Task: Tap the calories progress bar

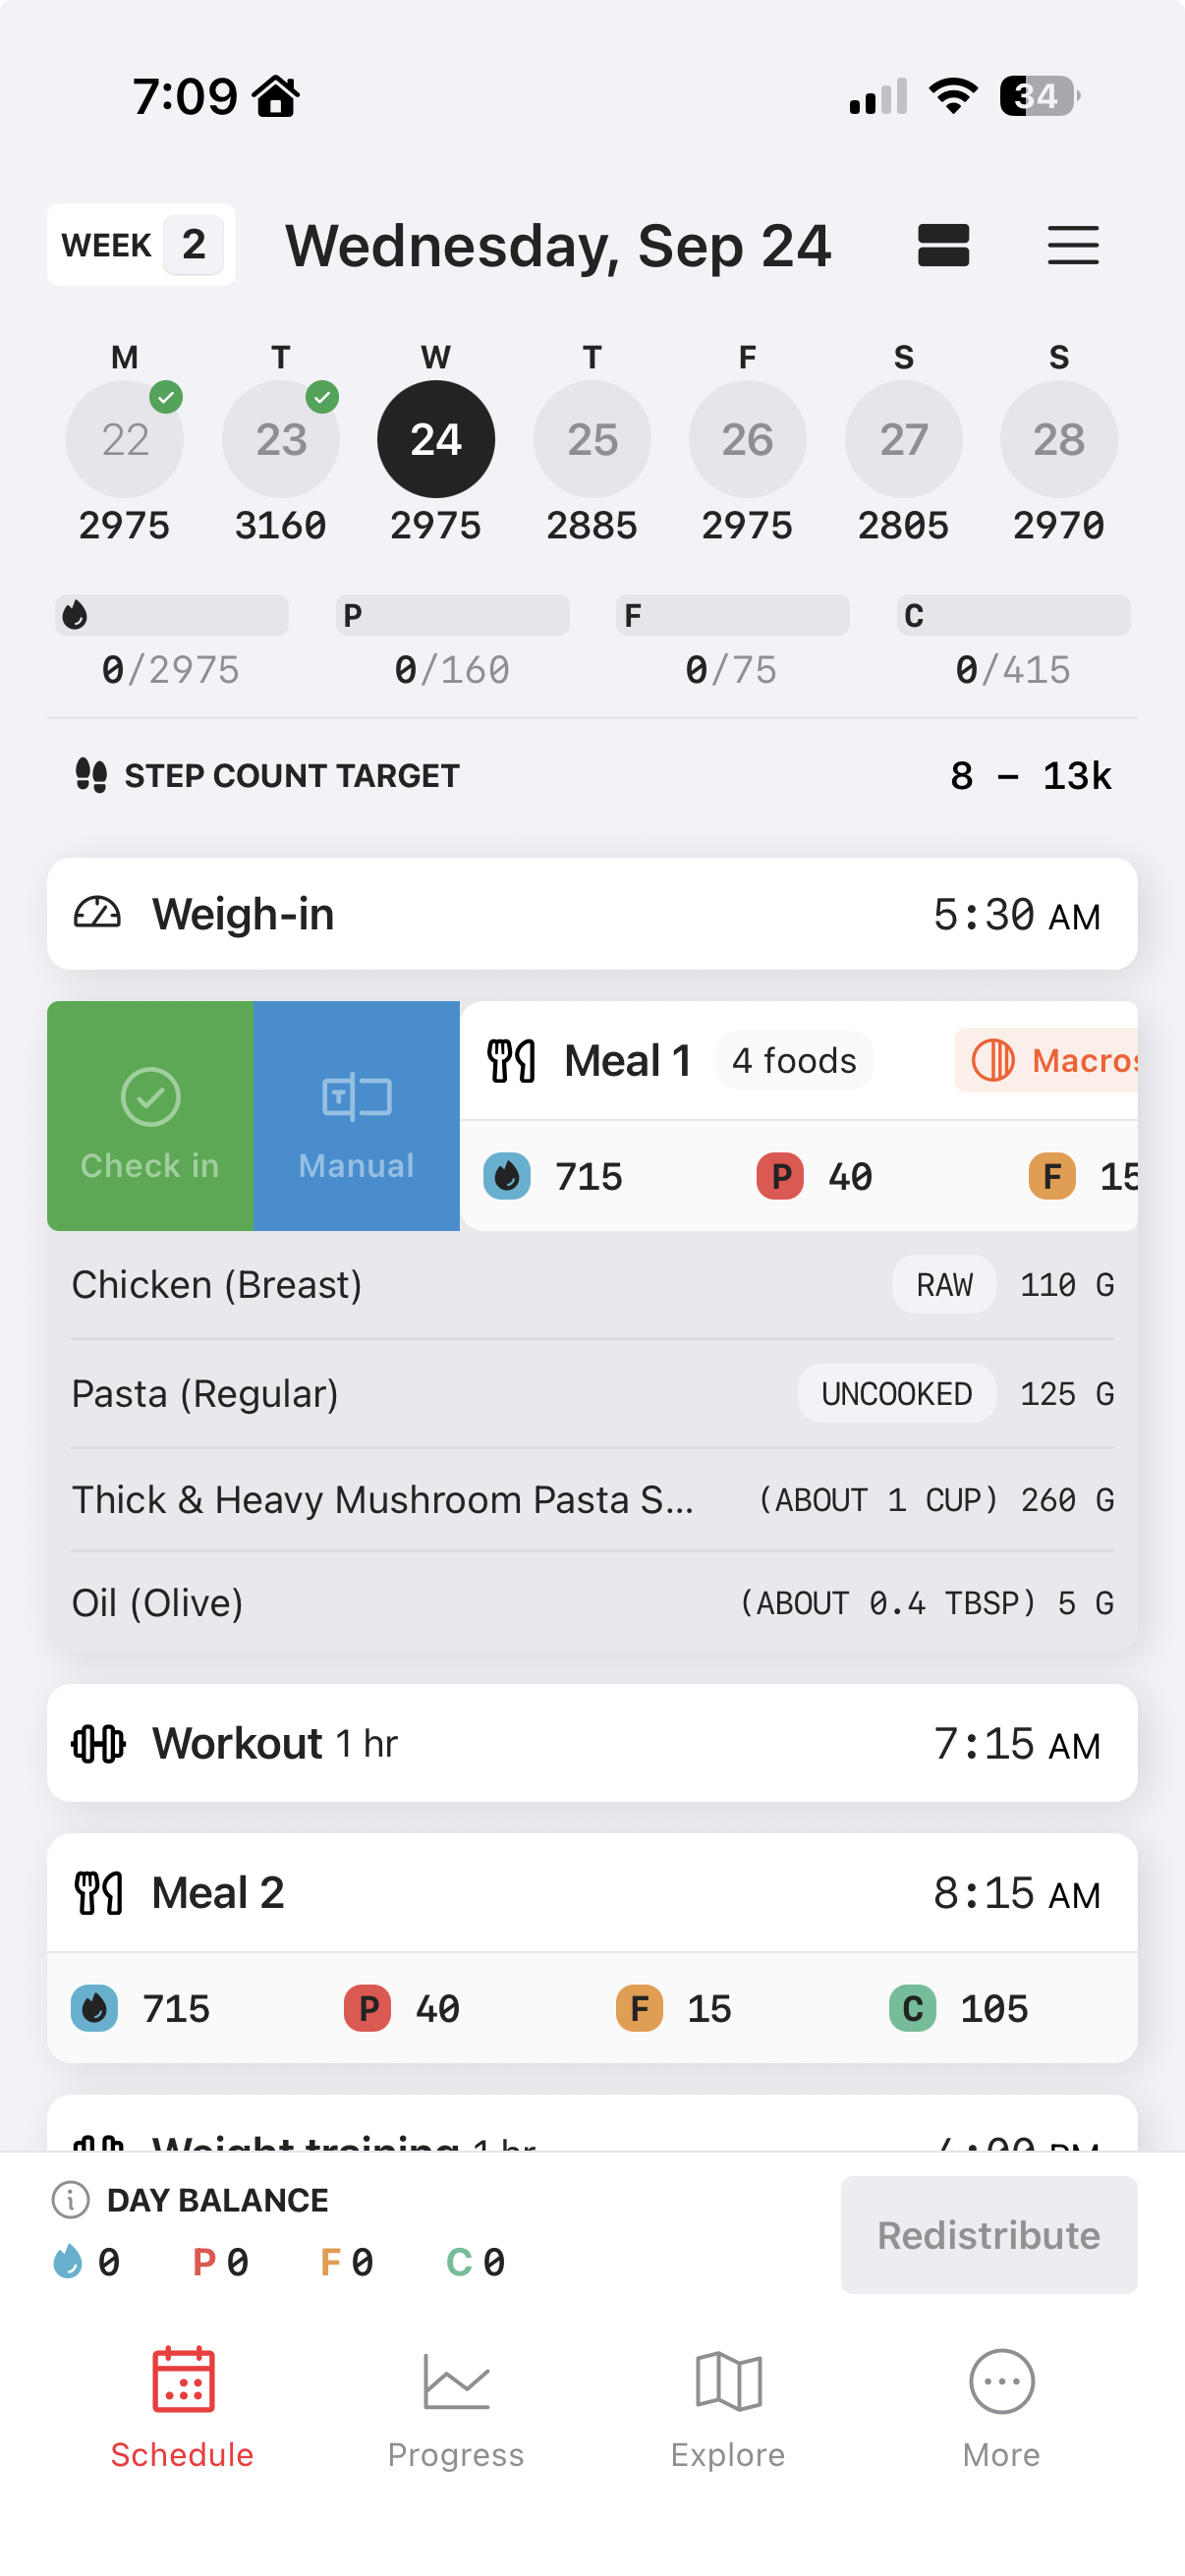Action: 172,615
